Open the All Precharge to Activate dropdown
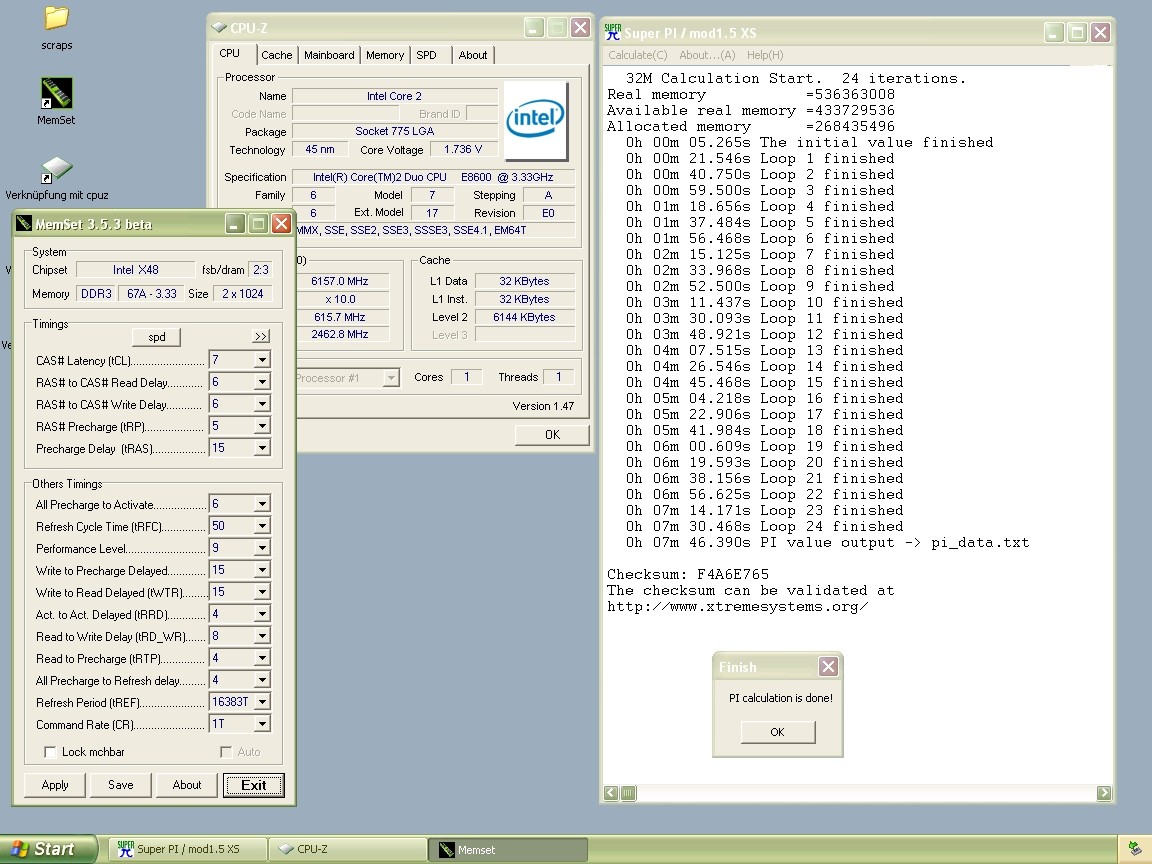1152x864 pixels. 262,504
